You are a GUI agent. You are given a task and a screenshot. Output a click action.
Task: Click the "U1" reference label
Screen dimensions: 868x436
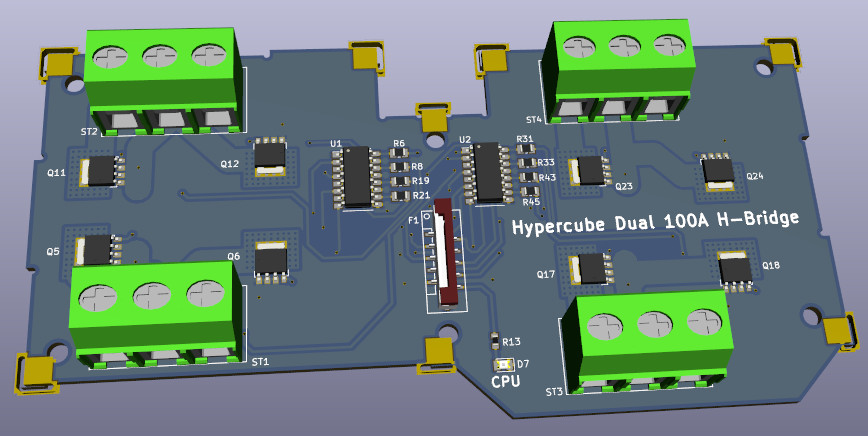(336, 143)
